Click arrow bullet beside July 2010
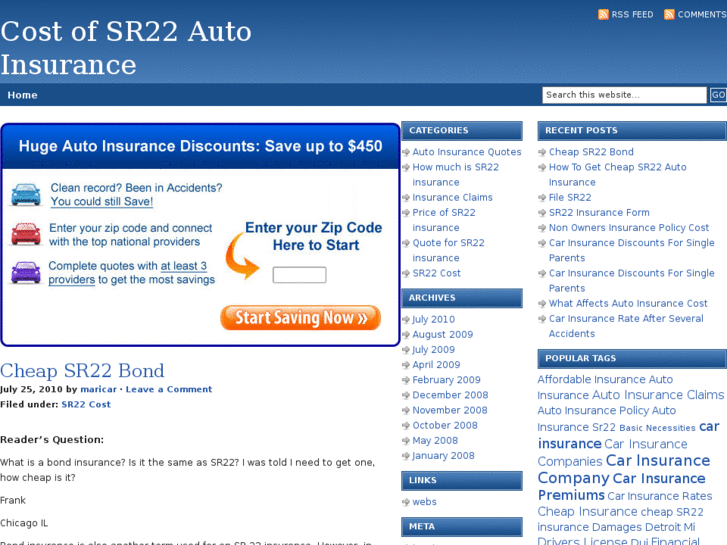 coord(406,319)
